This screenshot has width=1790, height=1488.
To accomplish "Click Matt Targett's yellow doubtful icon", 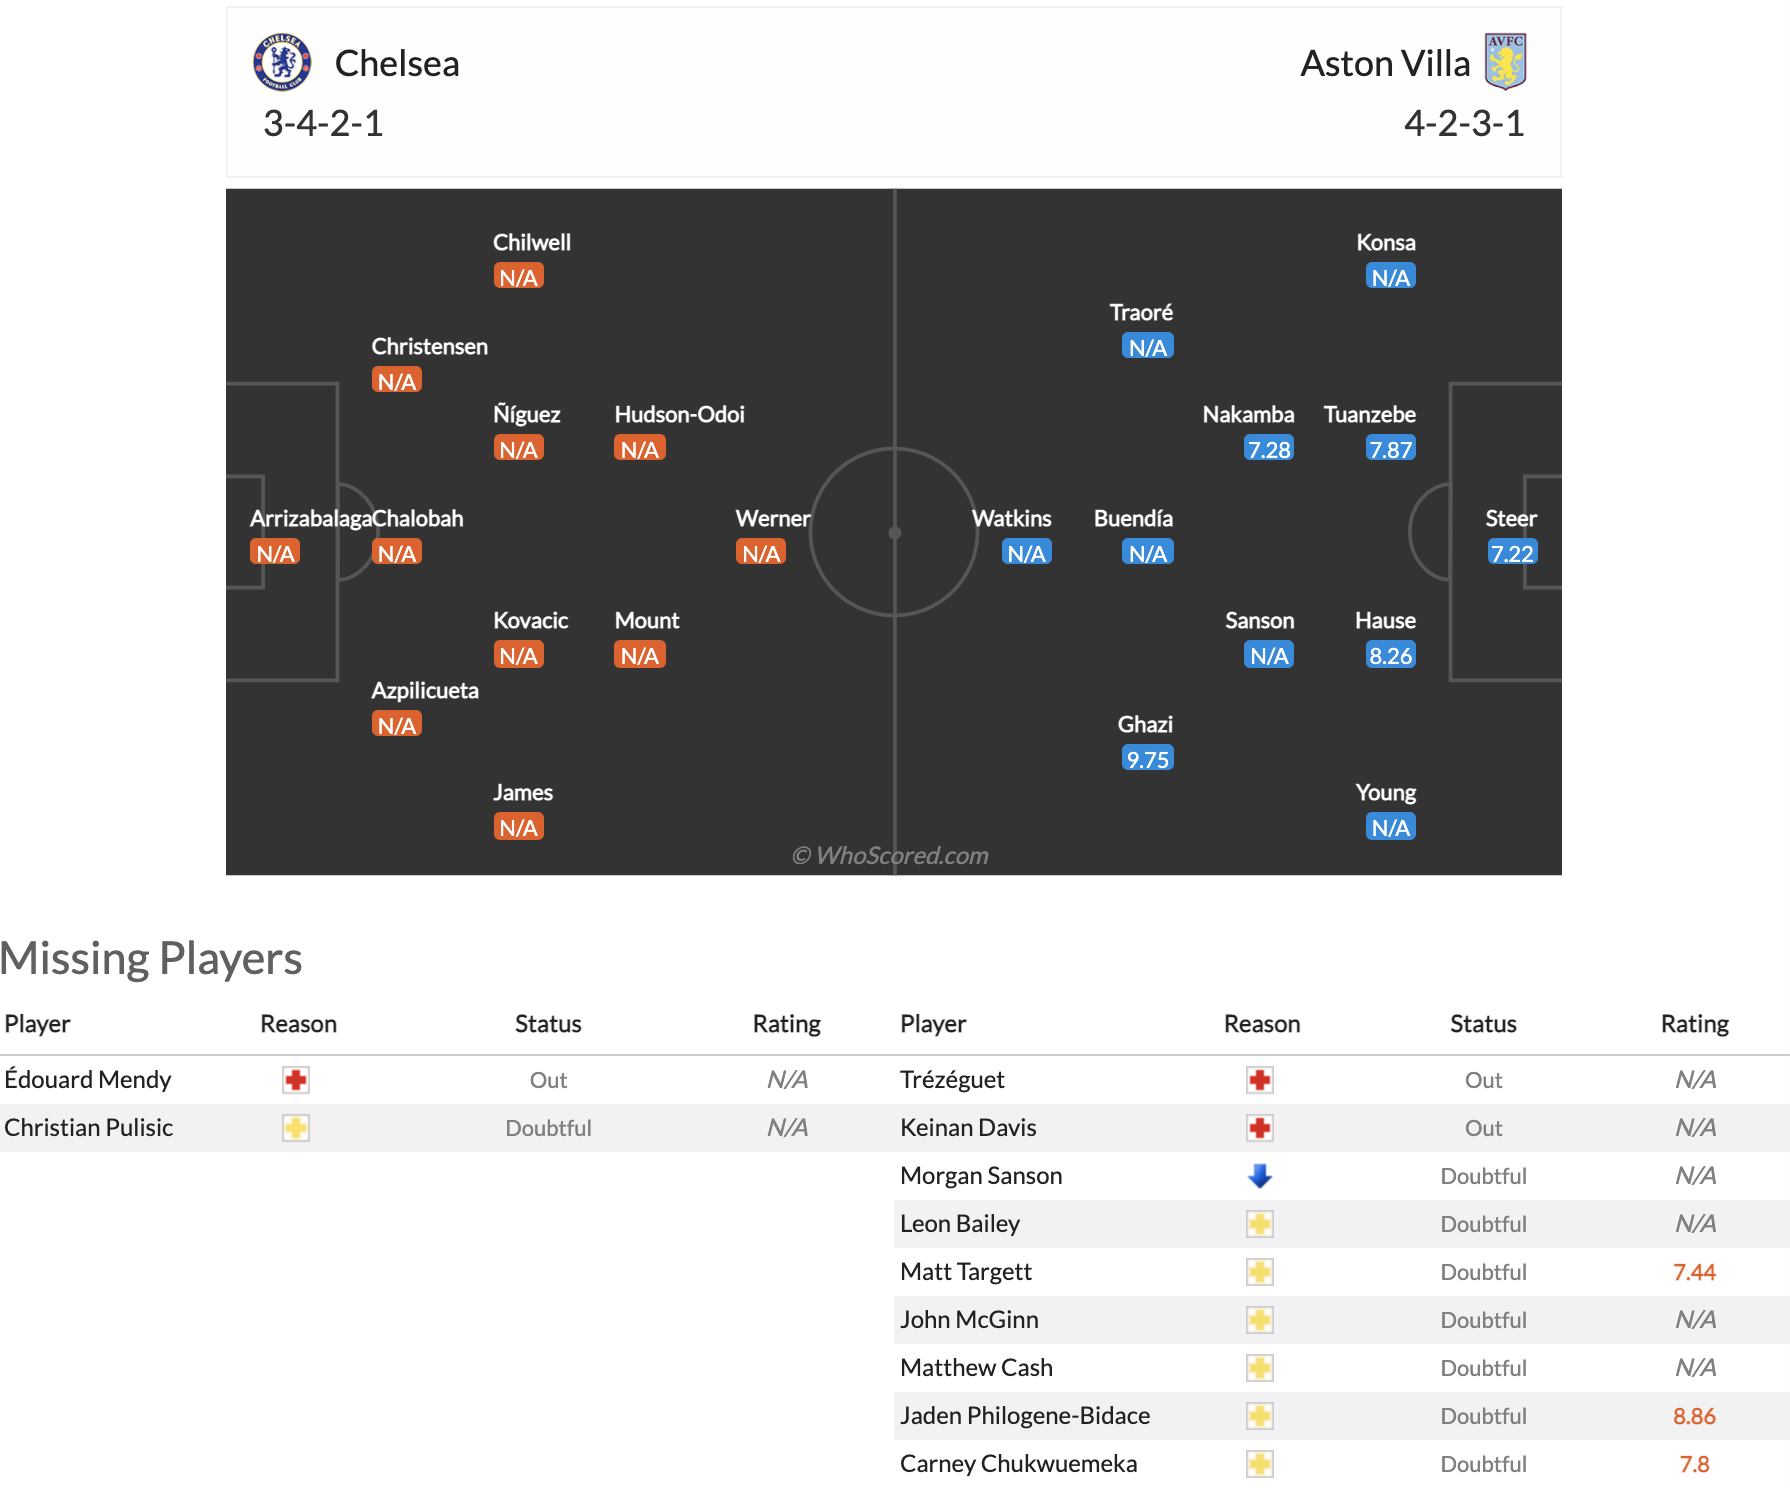I will pyautogui.click(x=1260, y=1272).
